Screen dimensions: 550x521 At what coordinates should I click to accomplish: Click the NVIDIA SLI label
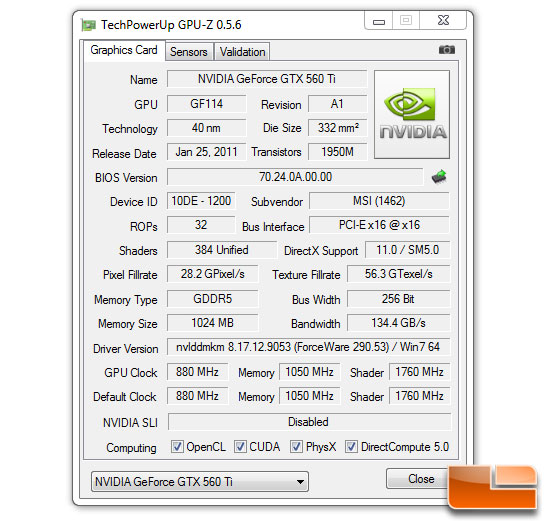tap(130, 423)
